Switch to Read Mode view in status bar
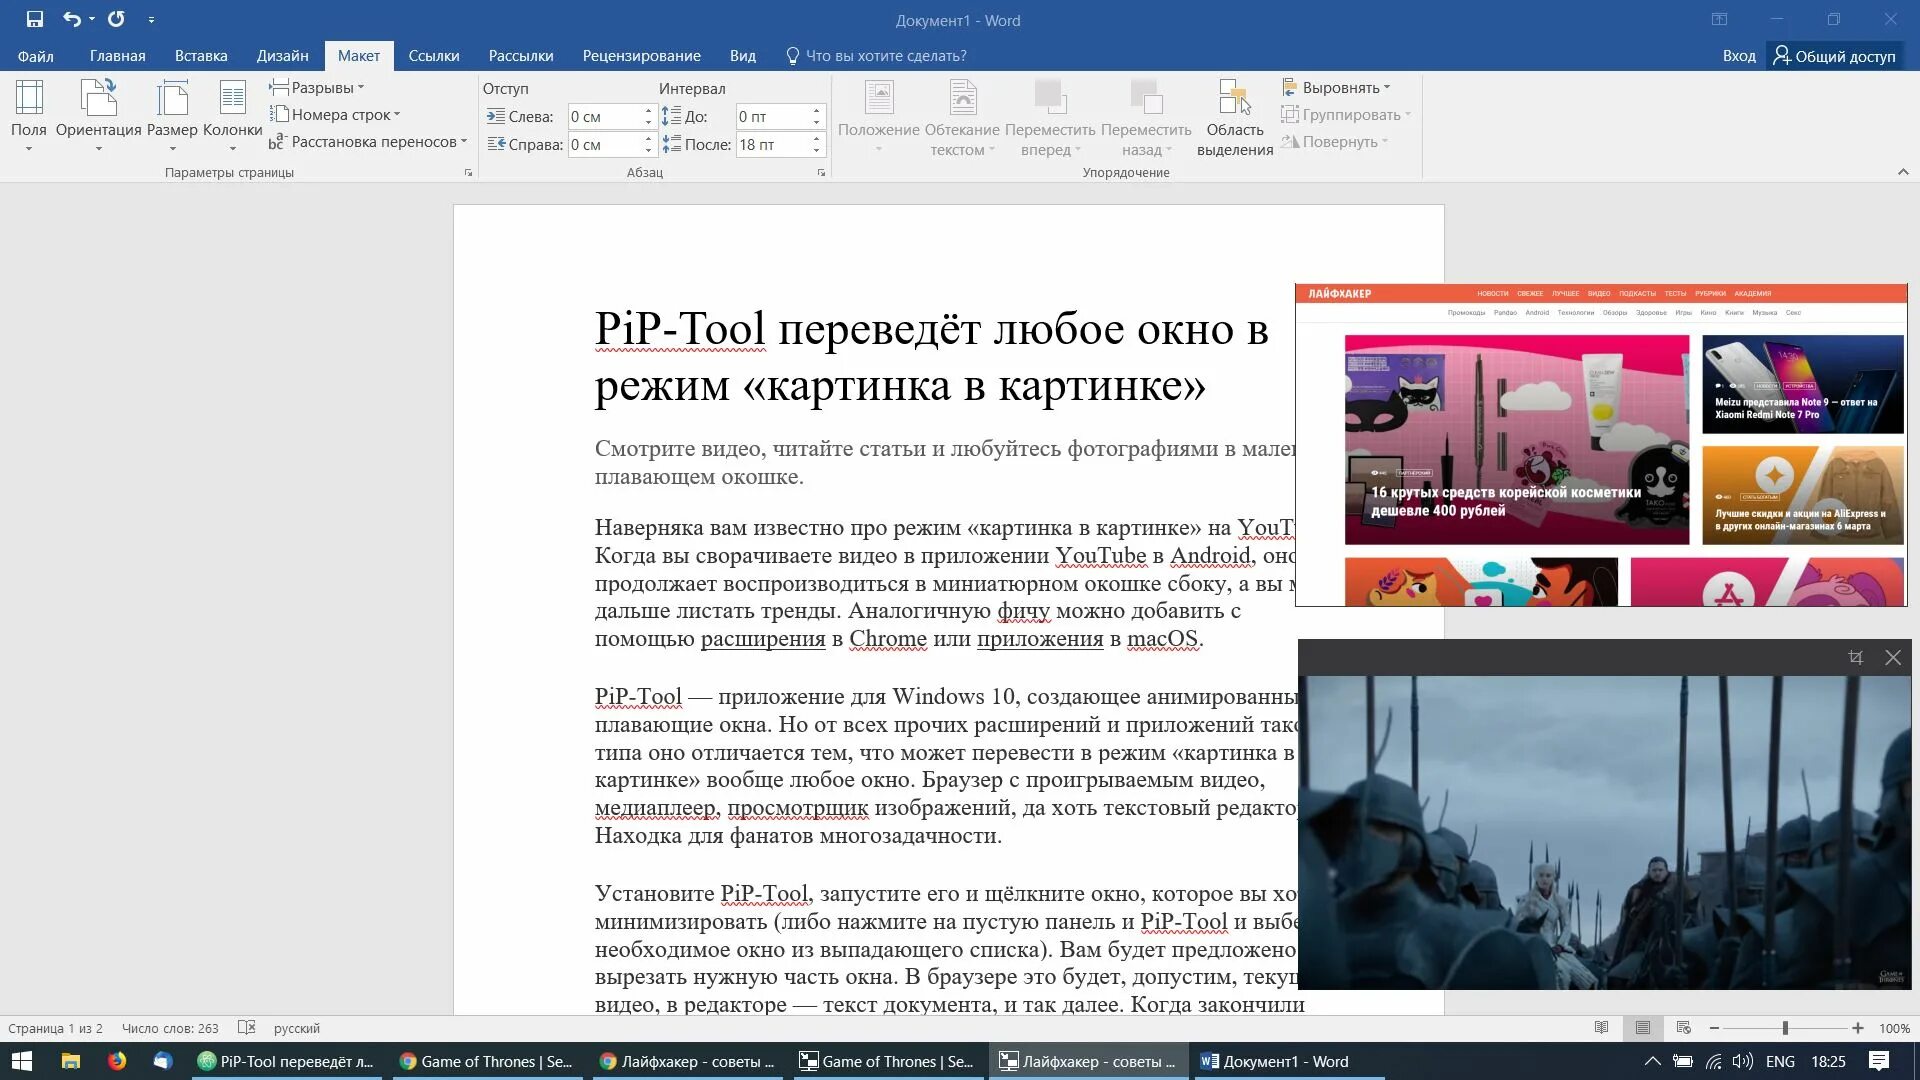This screenshot has height=1080, width=1920. point(1601,1028)
